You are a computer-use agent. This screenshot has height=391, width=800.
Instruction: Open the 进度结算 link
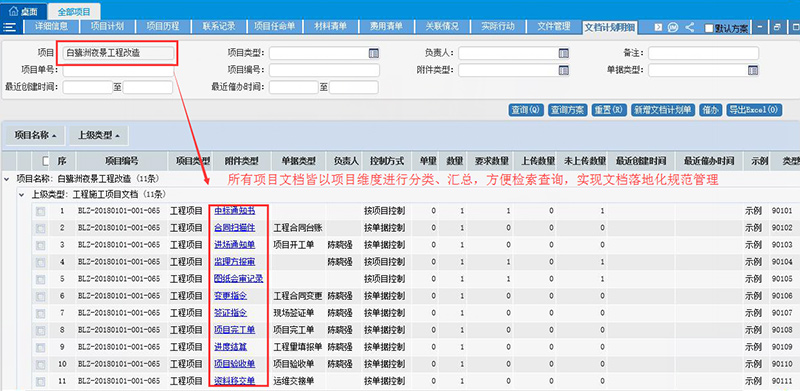231,347
